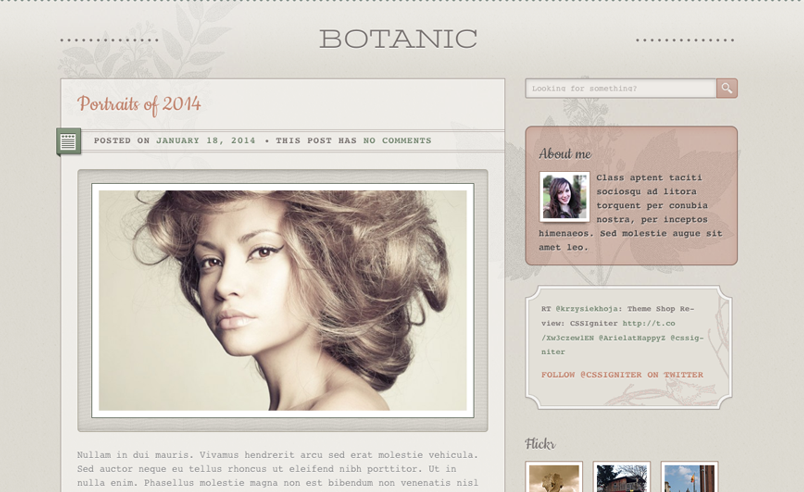Open the second Flickr thumbnail with house

621,477
